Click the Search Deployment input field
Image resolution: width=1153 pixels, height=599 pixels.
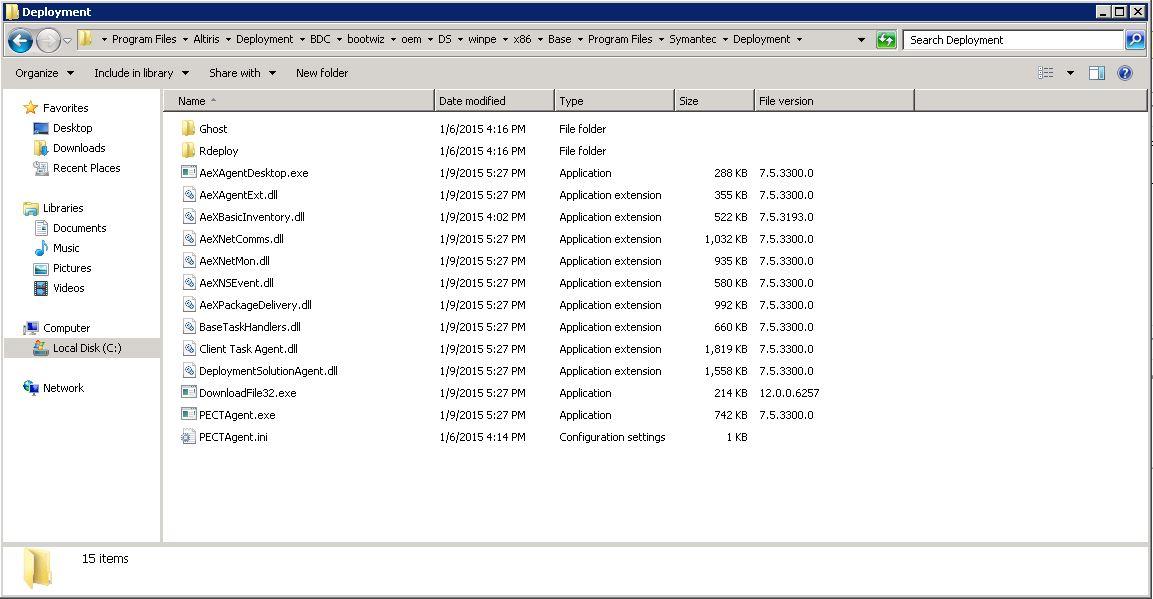(1012, 40)
